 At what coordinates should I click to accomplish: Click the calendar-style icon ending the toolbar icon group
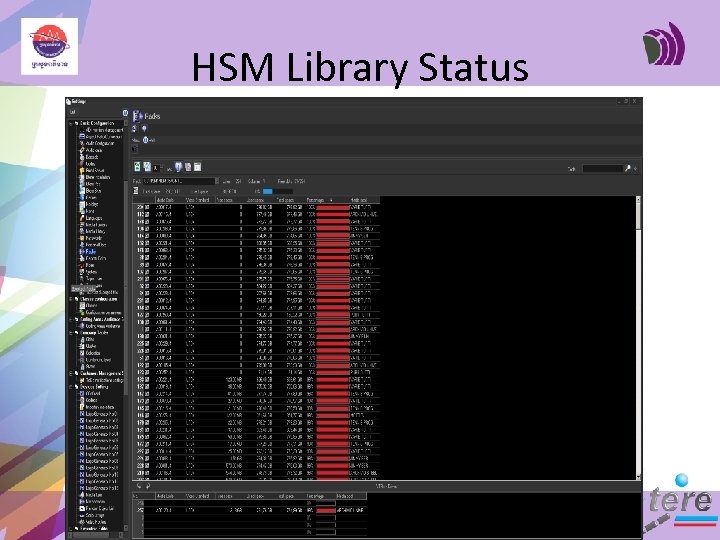pos(197,167)
